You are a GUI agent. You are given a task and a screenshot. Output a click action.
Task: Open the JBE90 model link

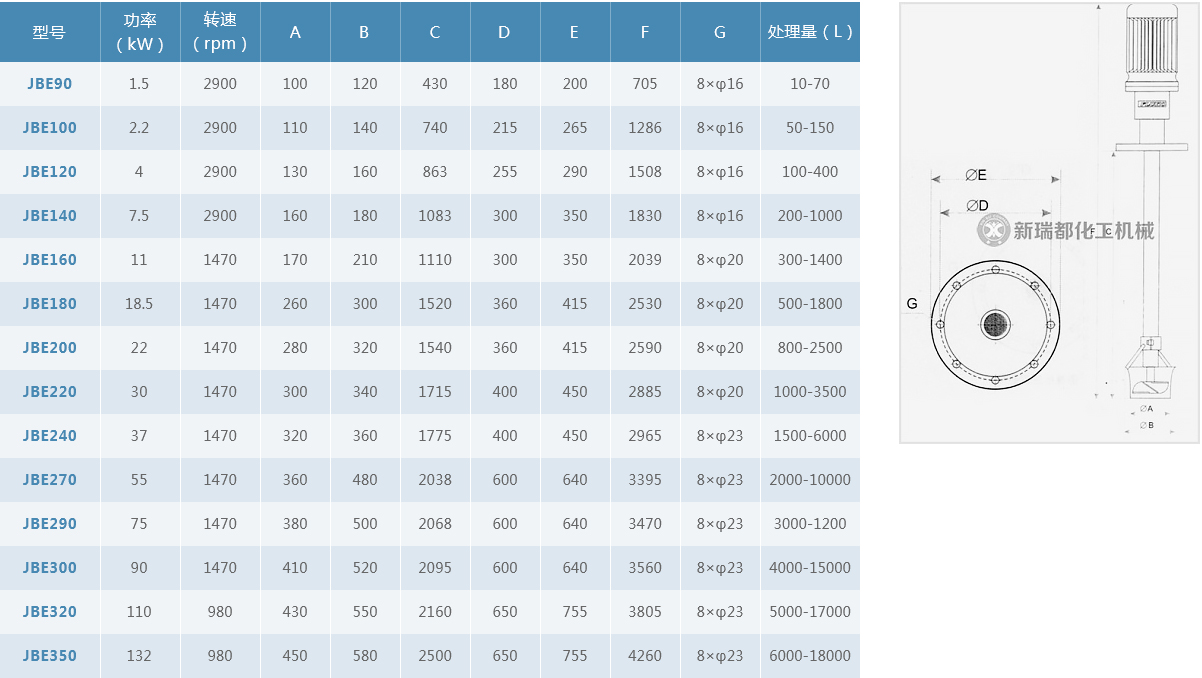coord(49,84)
